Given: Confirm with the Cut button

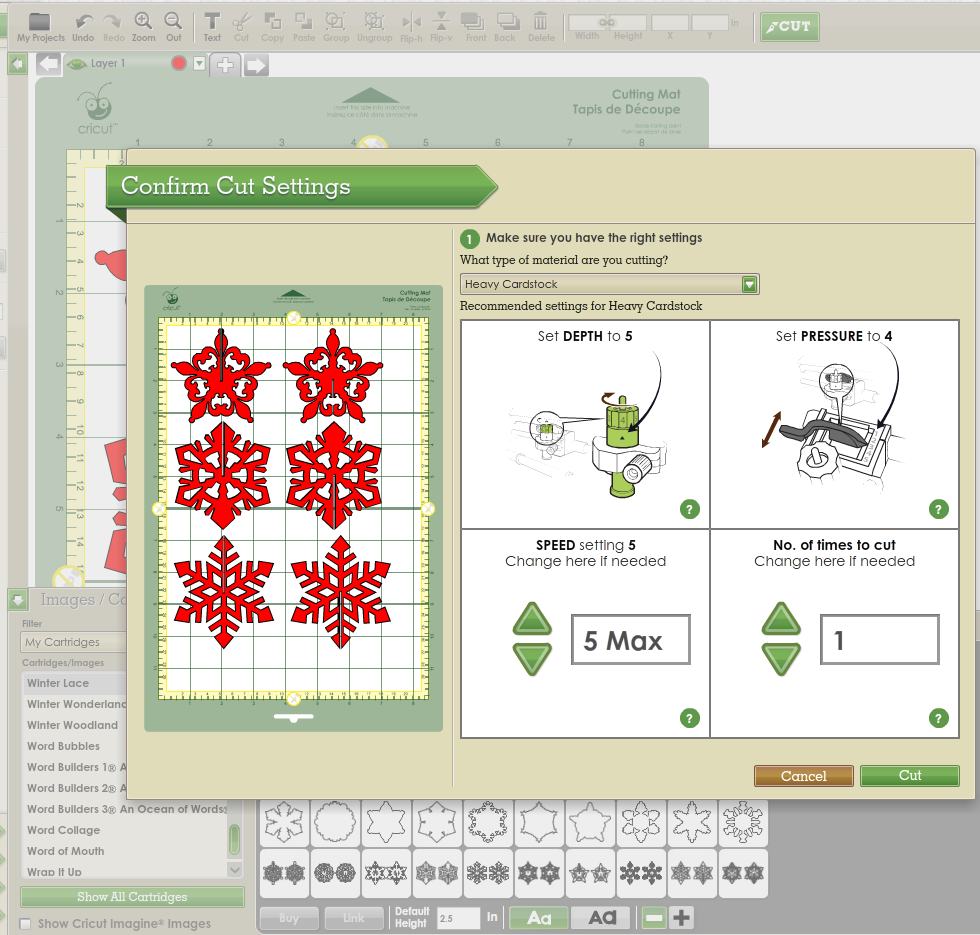Looking at the screenshot, I should pos(909,776).
